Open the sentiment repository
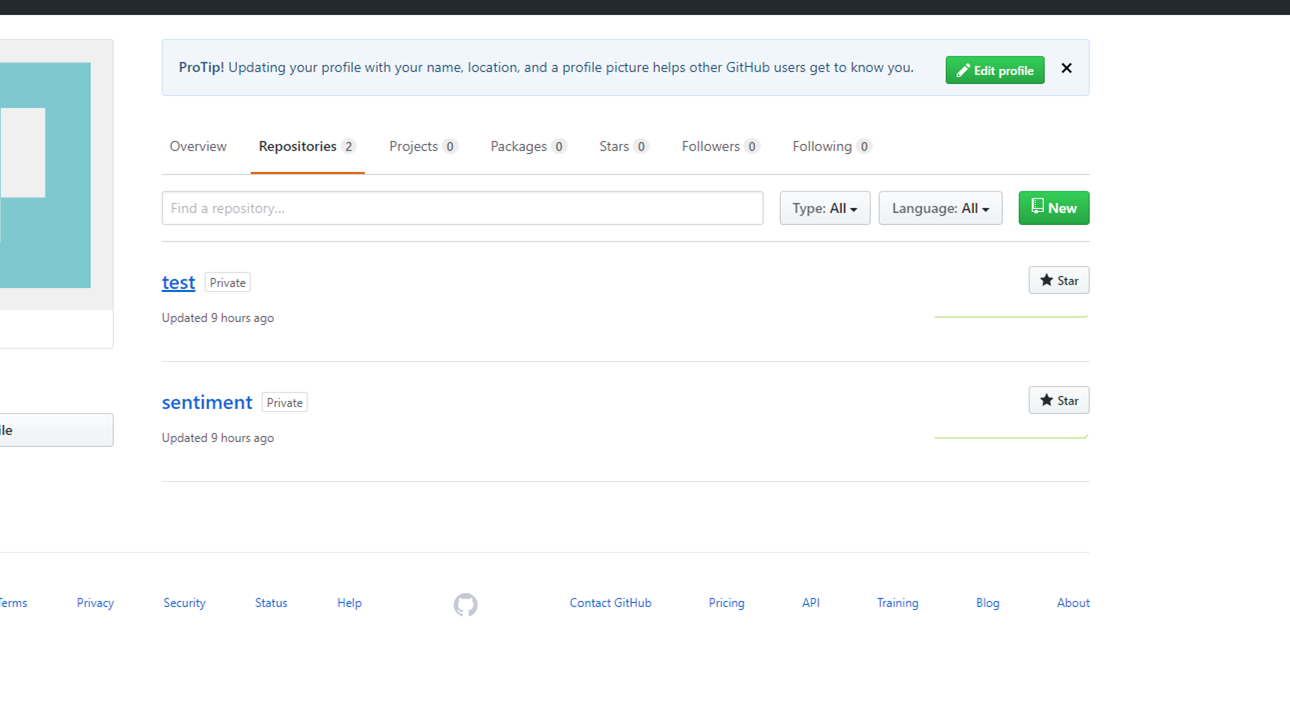This screenshot has width=1290, height=720. pos(207,402)
